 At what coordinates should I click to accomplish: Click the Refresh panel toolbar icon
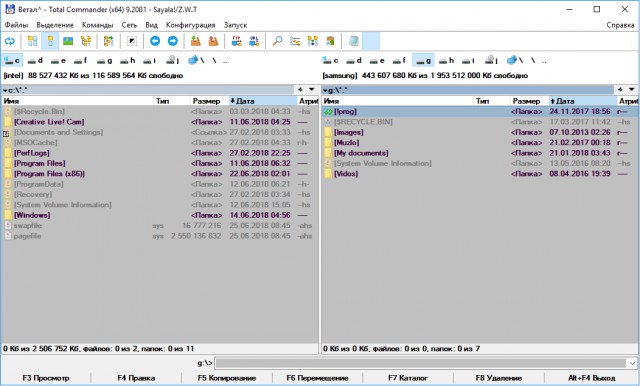9,41
